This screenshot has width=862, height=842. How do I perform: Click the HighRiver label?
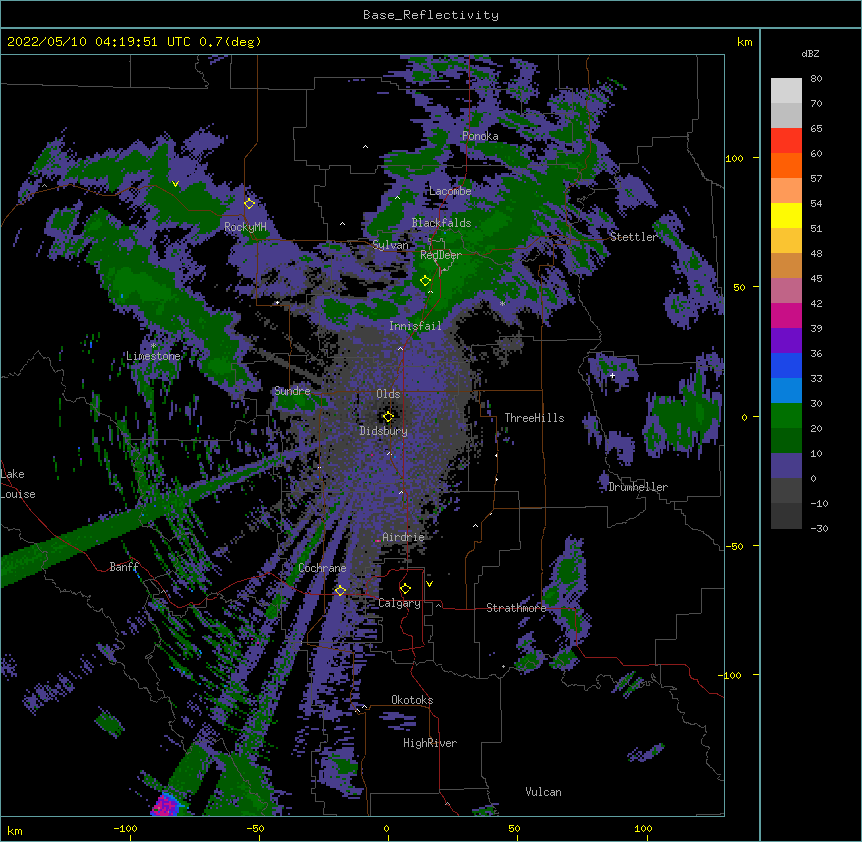(430, 743)
